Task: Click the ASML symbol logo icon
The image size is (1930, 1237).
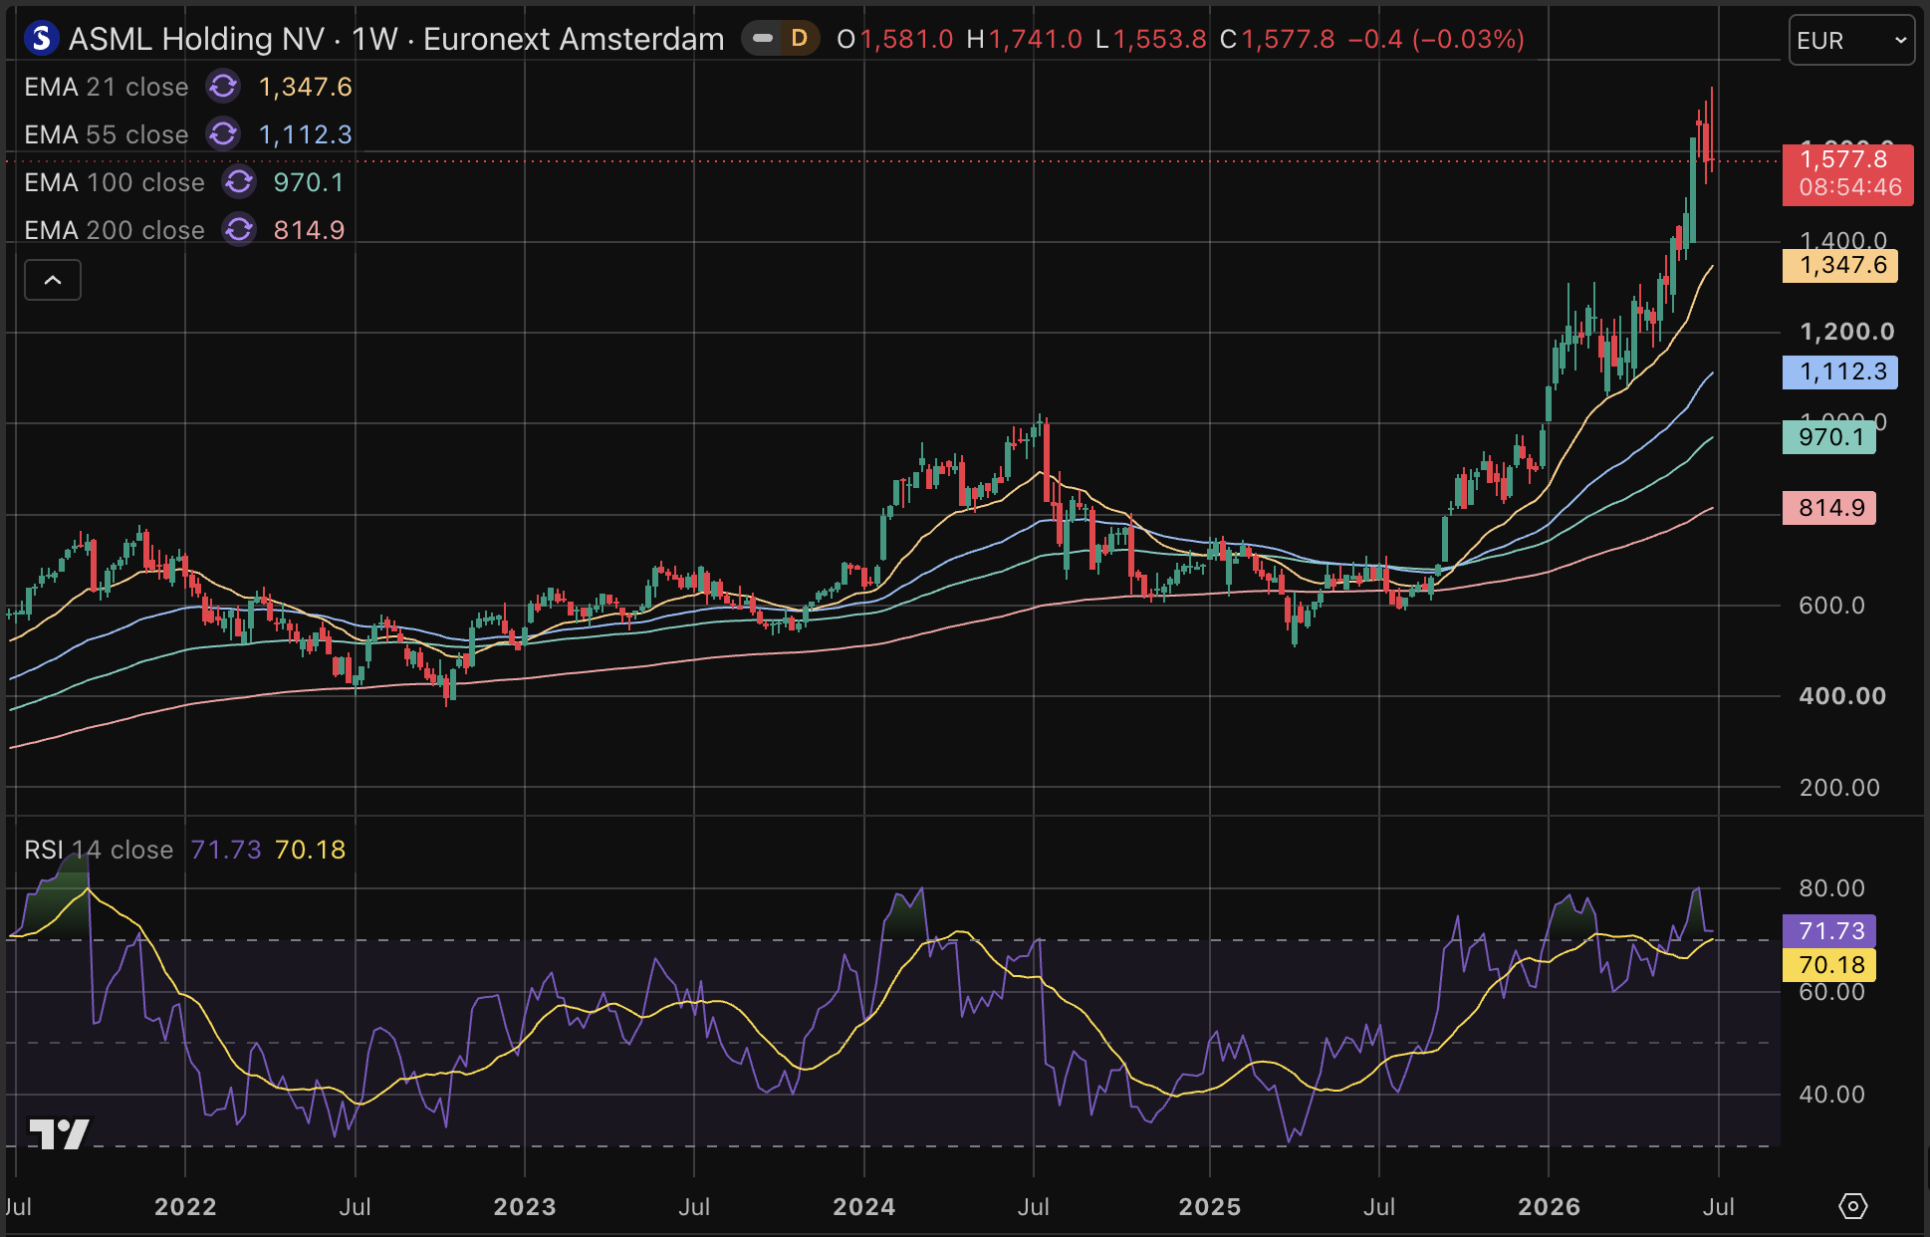Action: click(x=41, y=39)
